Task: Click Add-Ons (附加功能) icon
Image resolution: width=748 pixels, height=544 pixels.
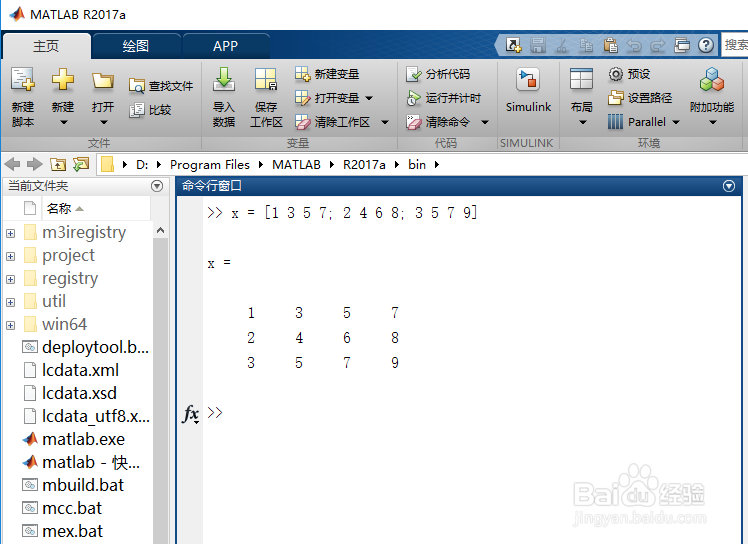Action: pos(712,79)
